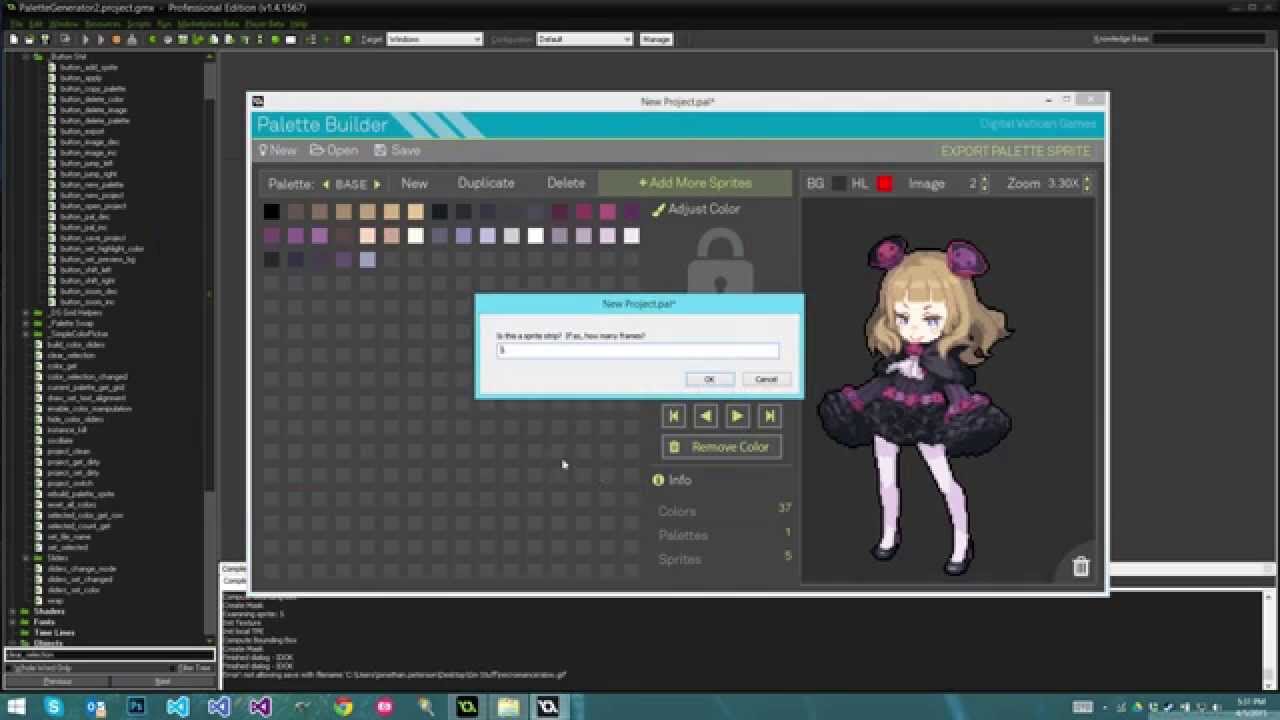1280x720 pixels.
Task: Open the Target Windows dropdown
Action: point(434,39)
